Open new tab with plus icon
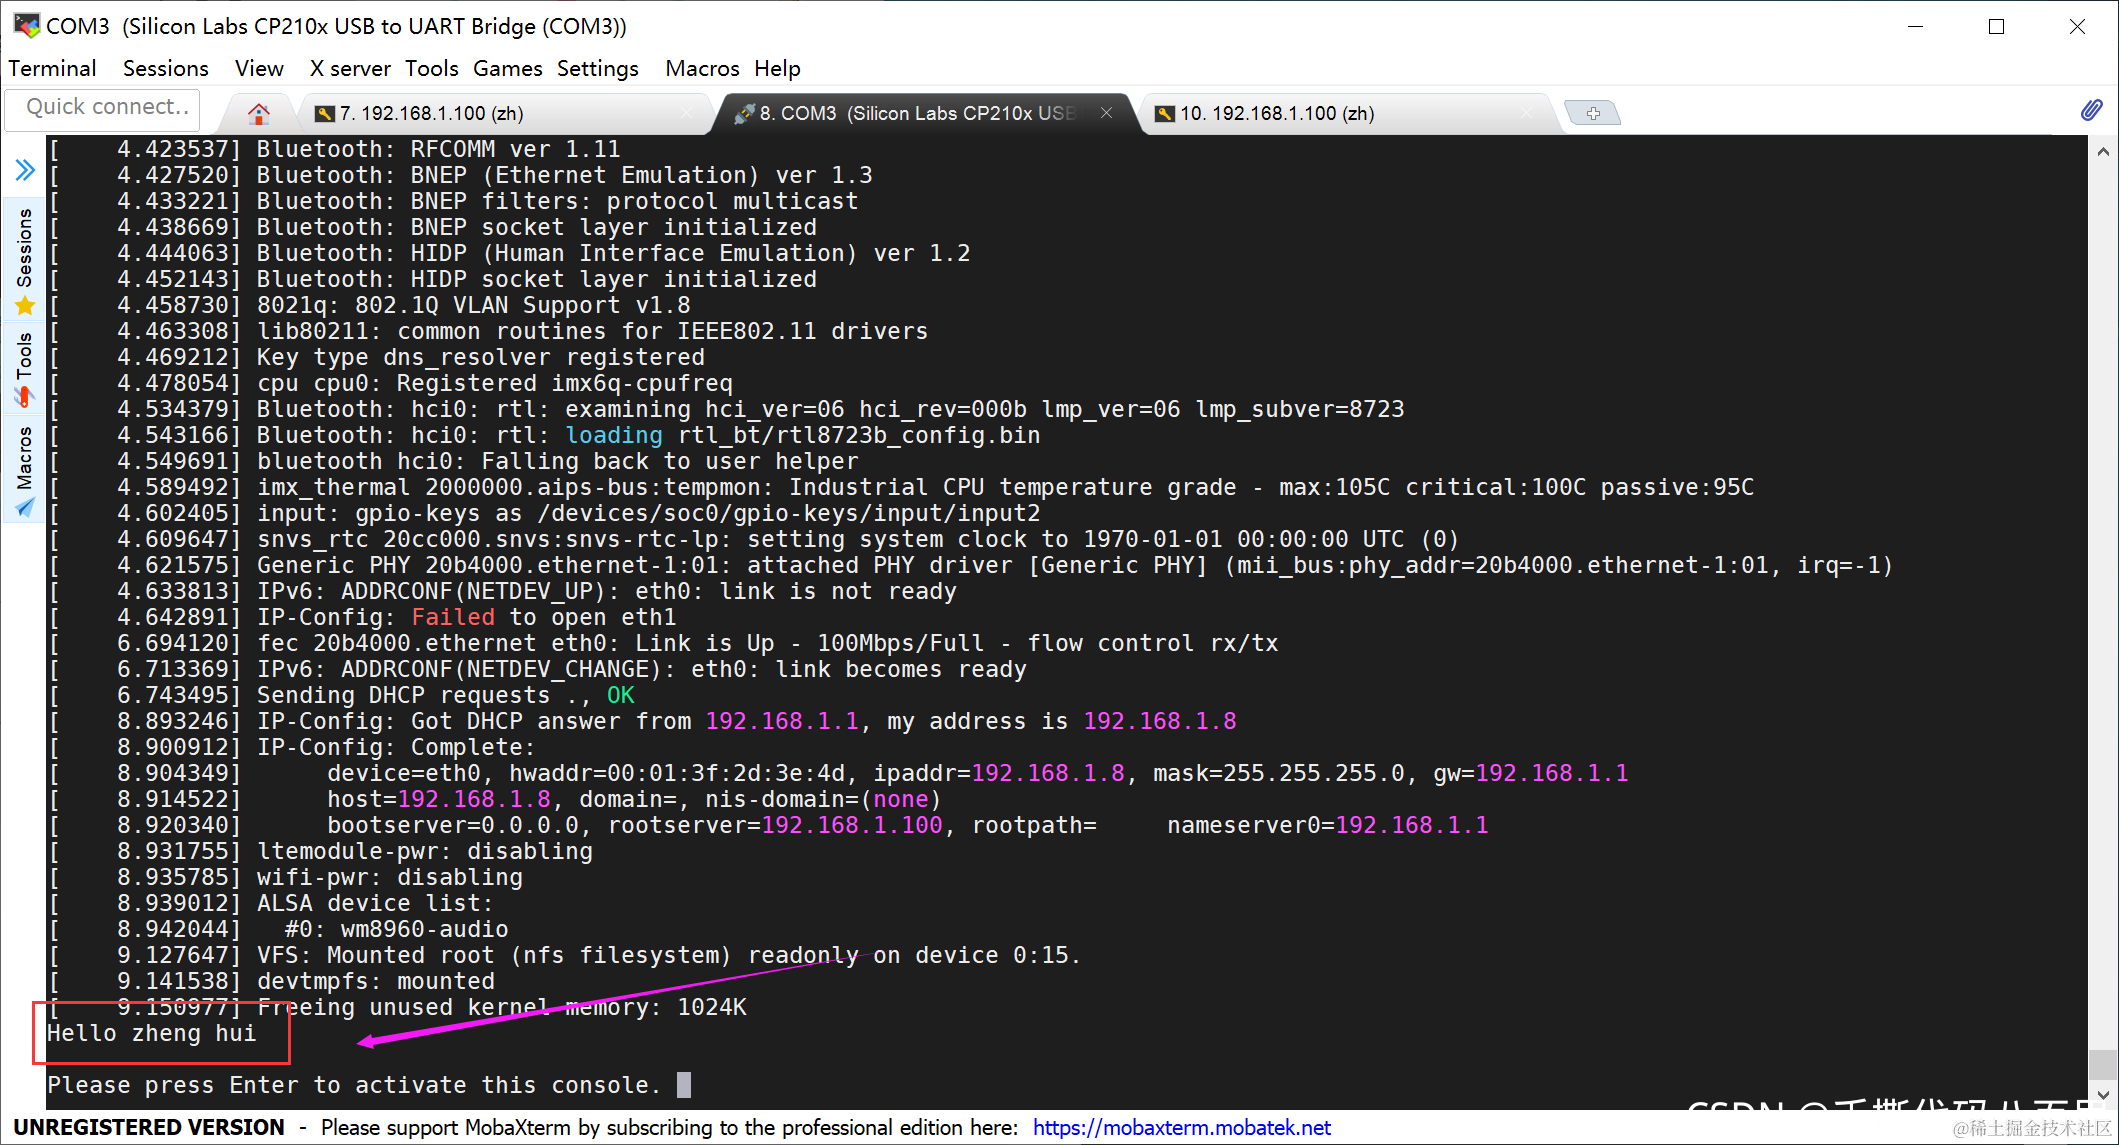 pyautogui.click(x=1592, y=114)
